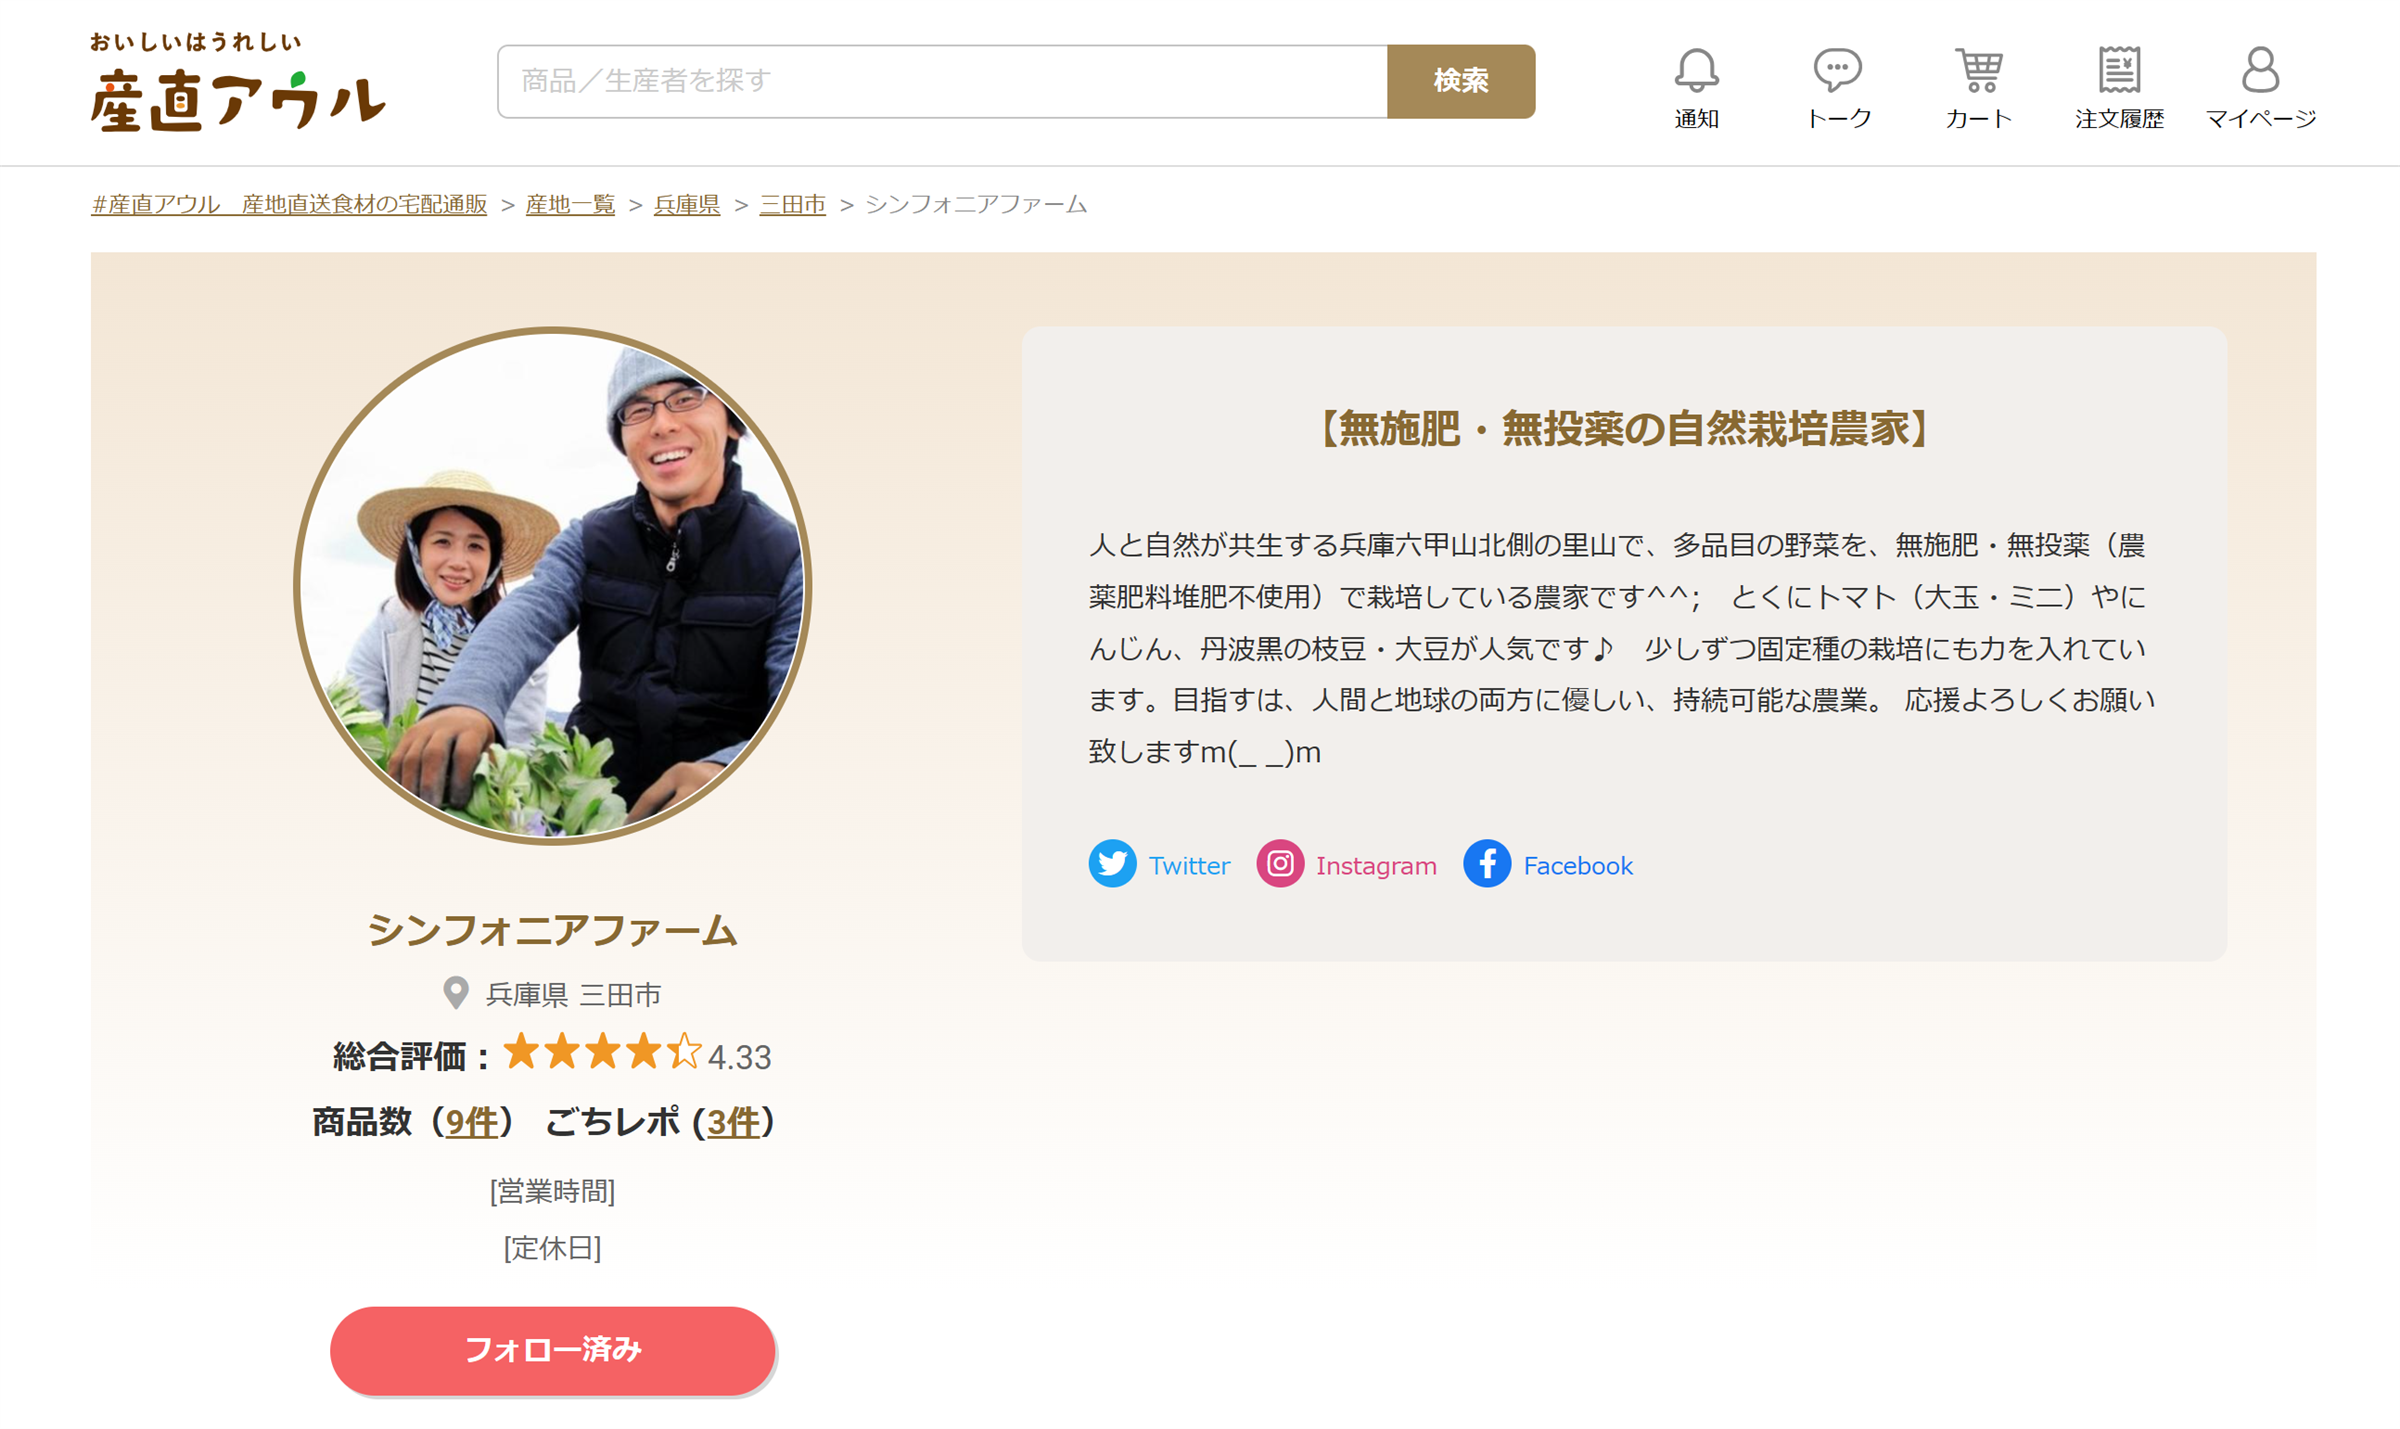Open the マイページ user profile icon
Screen dimensions: 2400x1429
(x=2260, y=70)
